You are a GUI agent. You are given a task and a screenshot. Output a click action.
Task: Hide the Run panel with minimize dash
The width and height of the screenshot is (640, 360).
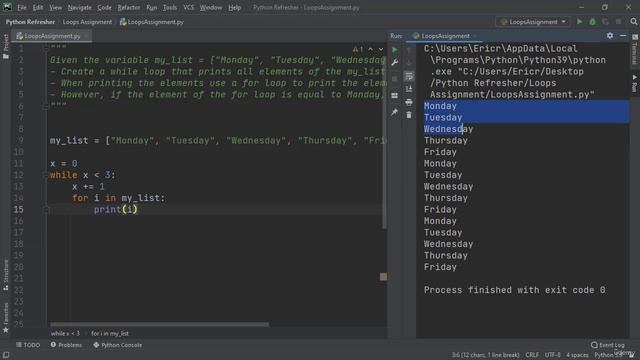[x=623, y=36]
